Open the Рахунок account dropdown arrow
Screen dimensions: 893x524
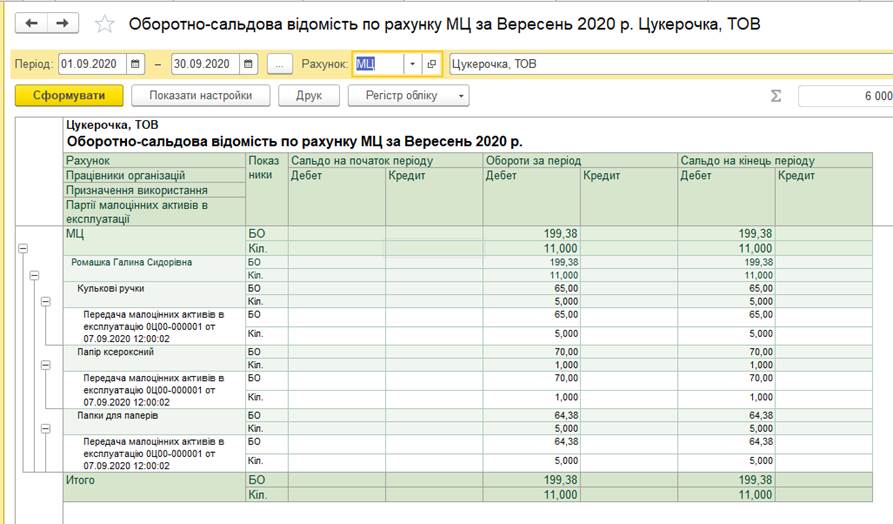(413, 64)
